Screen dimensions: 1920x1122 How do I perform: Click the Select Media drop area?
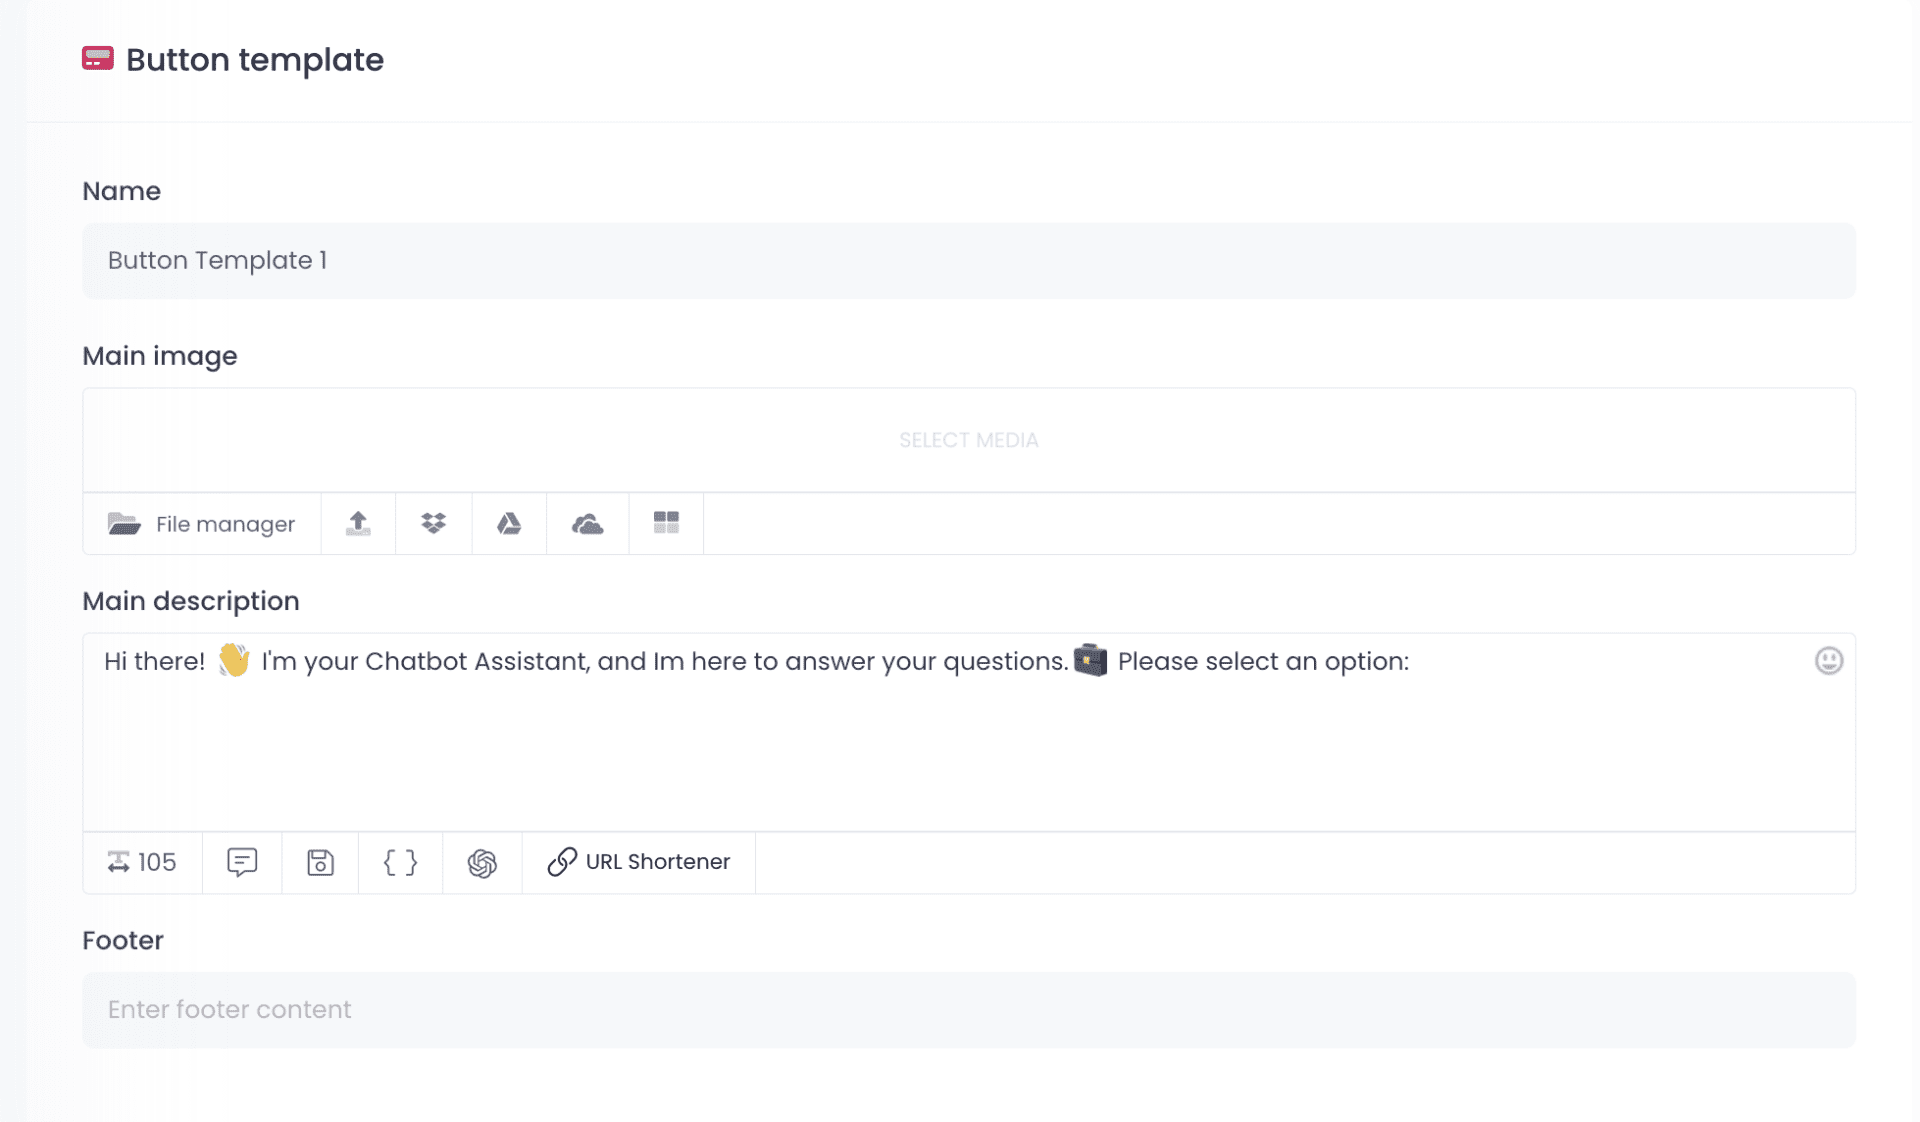click(968, 440)
